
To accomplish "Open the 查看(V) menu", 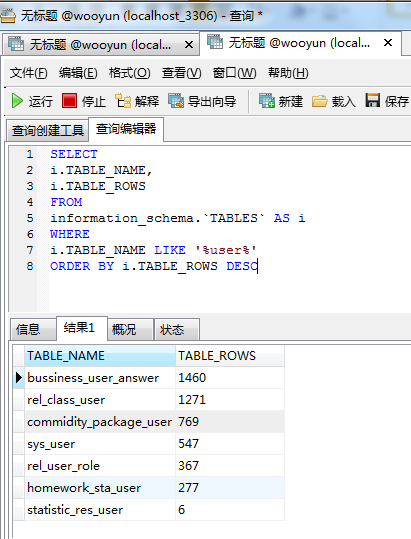I will [181, 73].
